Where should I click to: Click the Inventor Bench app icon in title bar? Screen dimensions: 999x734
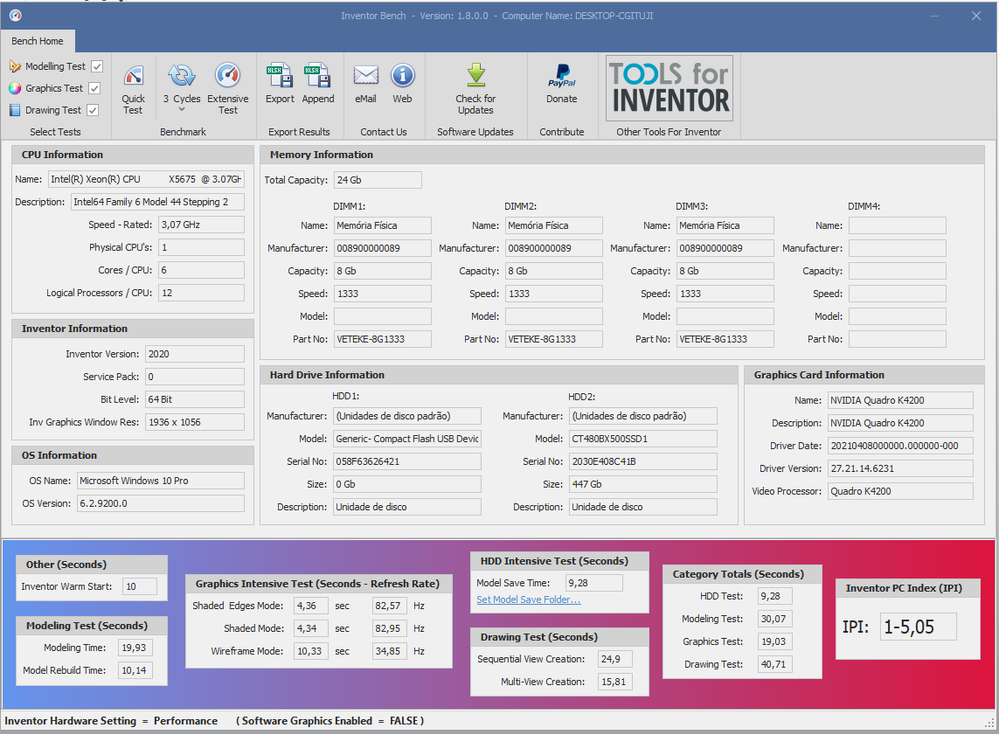[16, 15]
